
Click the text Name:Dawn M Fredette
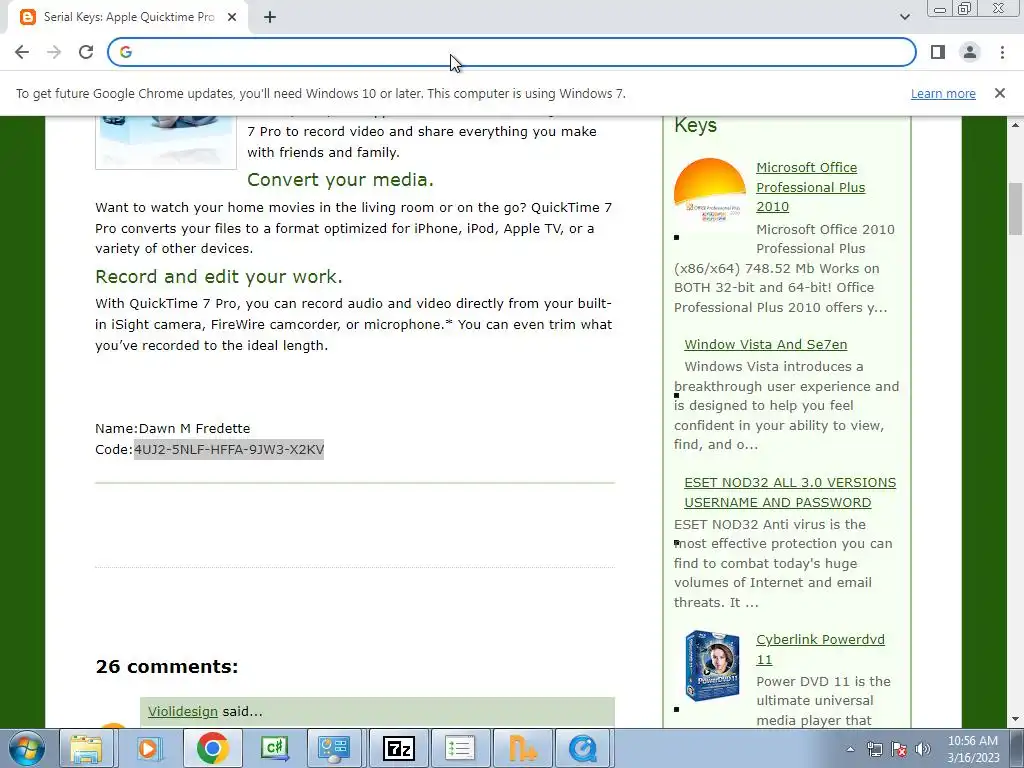click(x=172, y=428)
